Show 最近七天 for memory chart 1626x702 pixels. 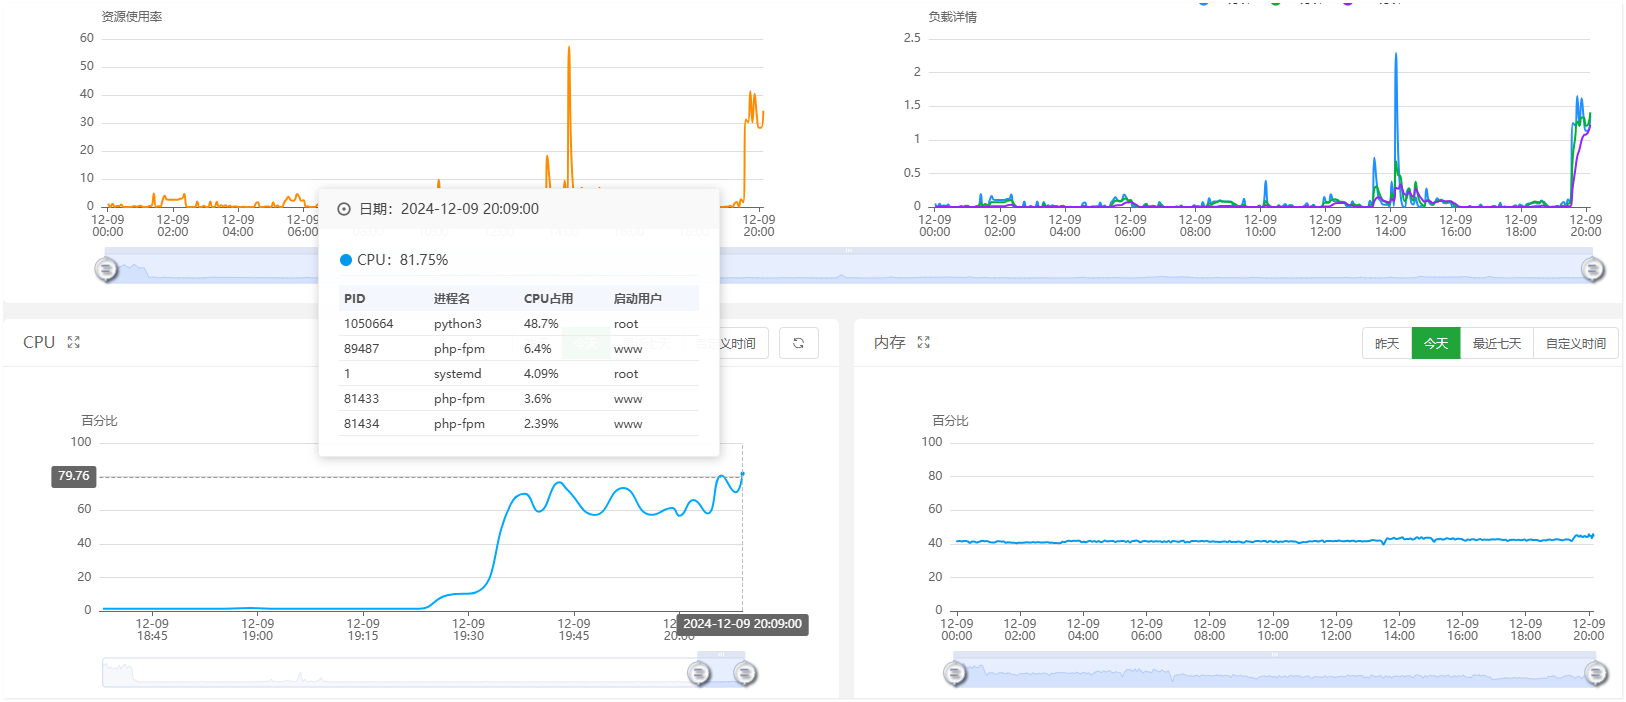pyautogui.click(x=1497, y=343)
